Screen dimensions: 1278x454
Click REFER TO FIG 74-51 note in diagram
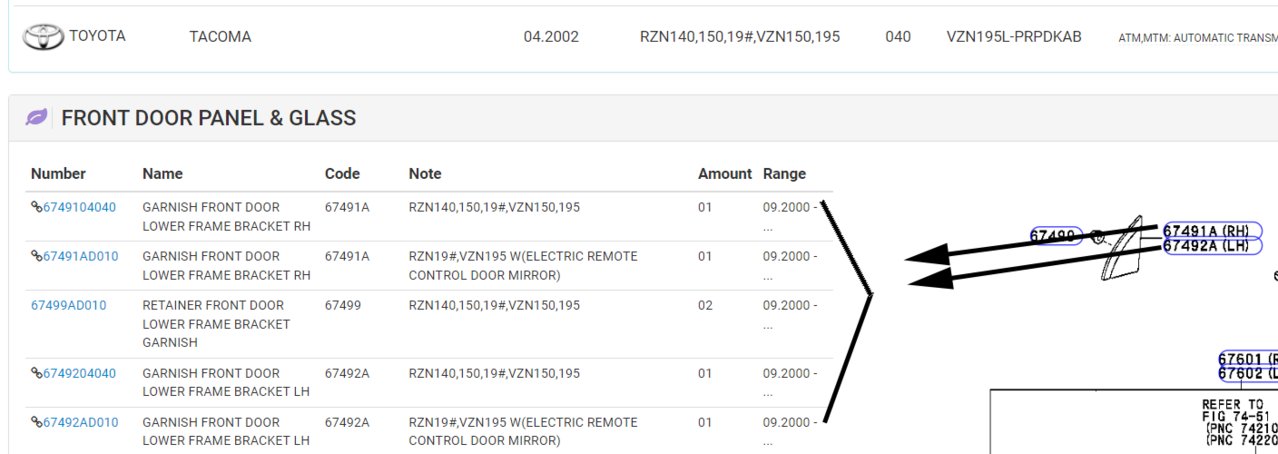point(1238,411)
